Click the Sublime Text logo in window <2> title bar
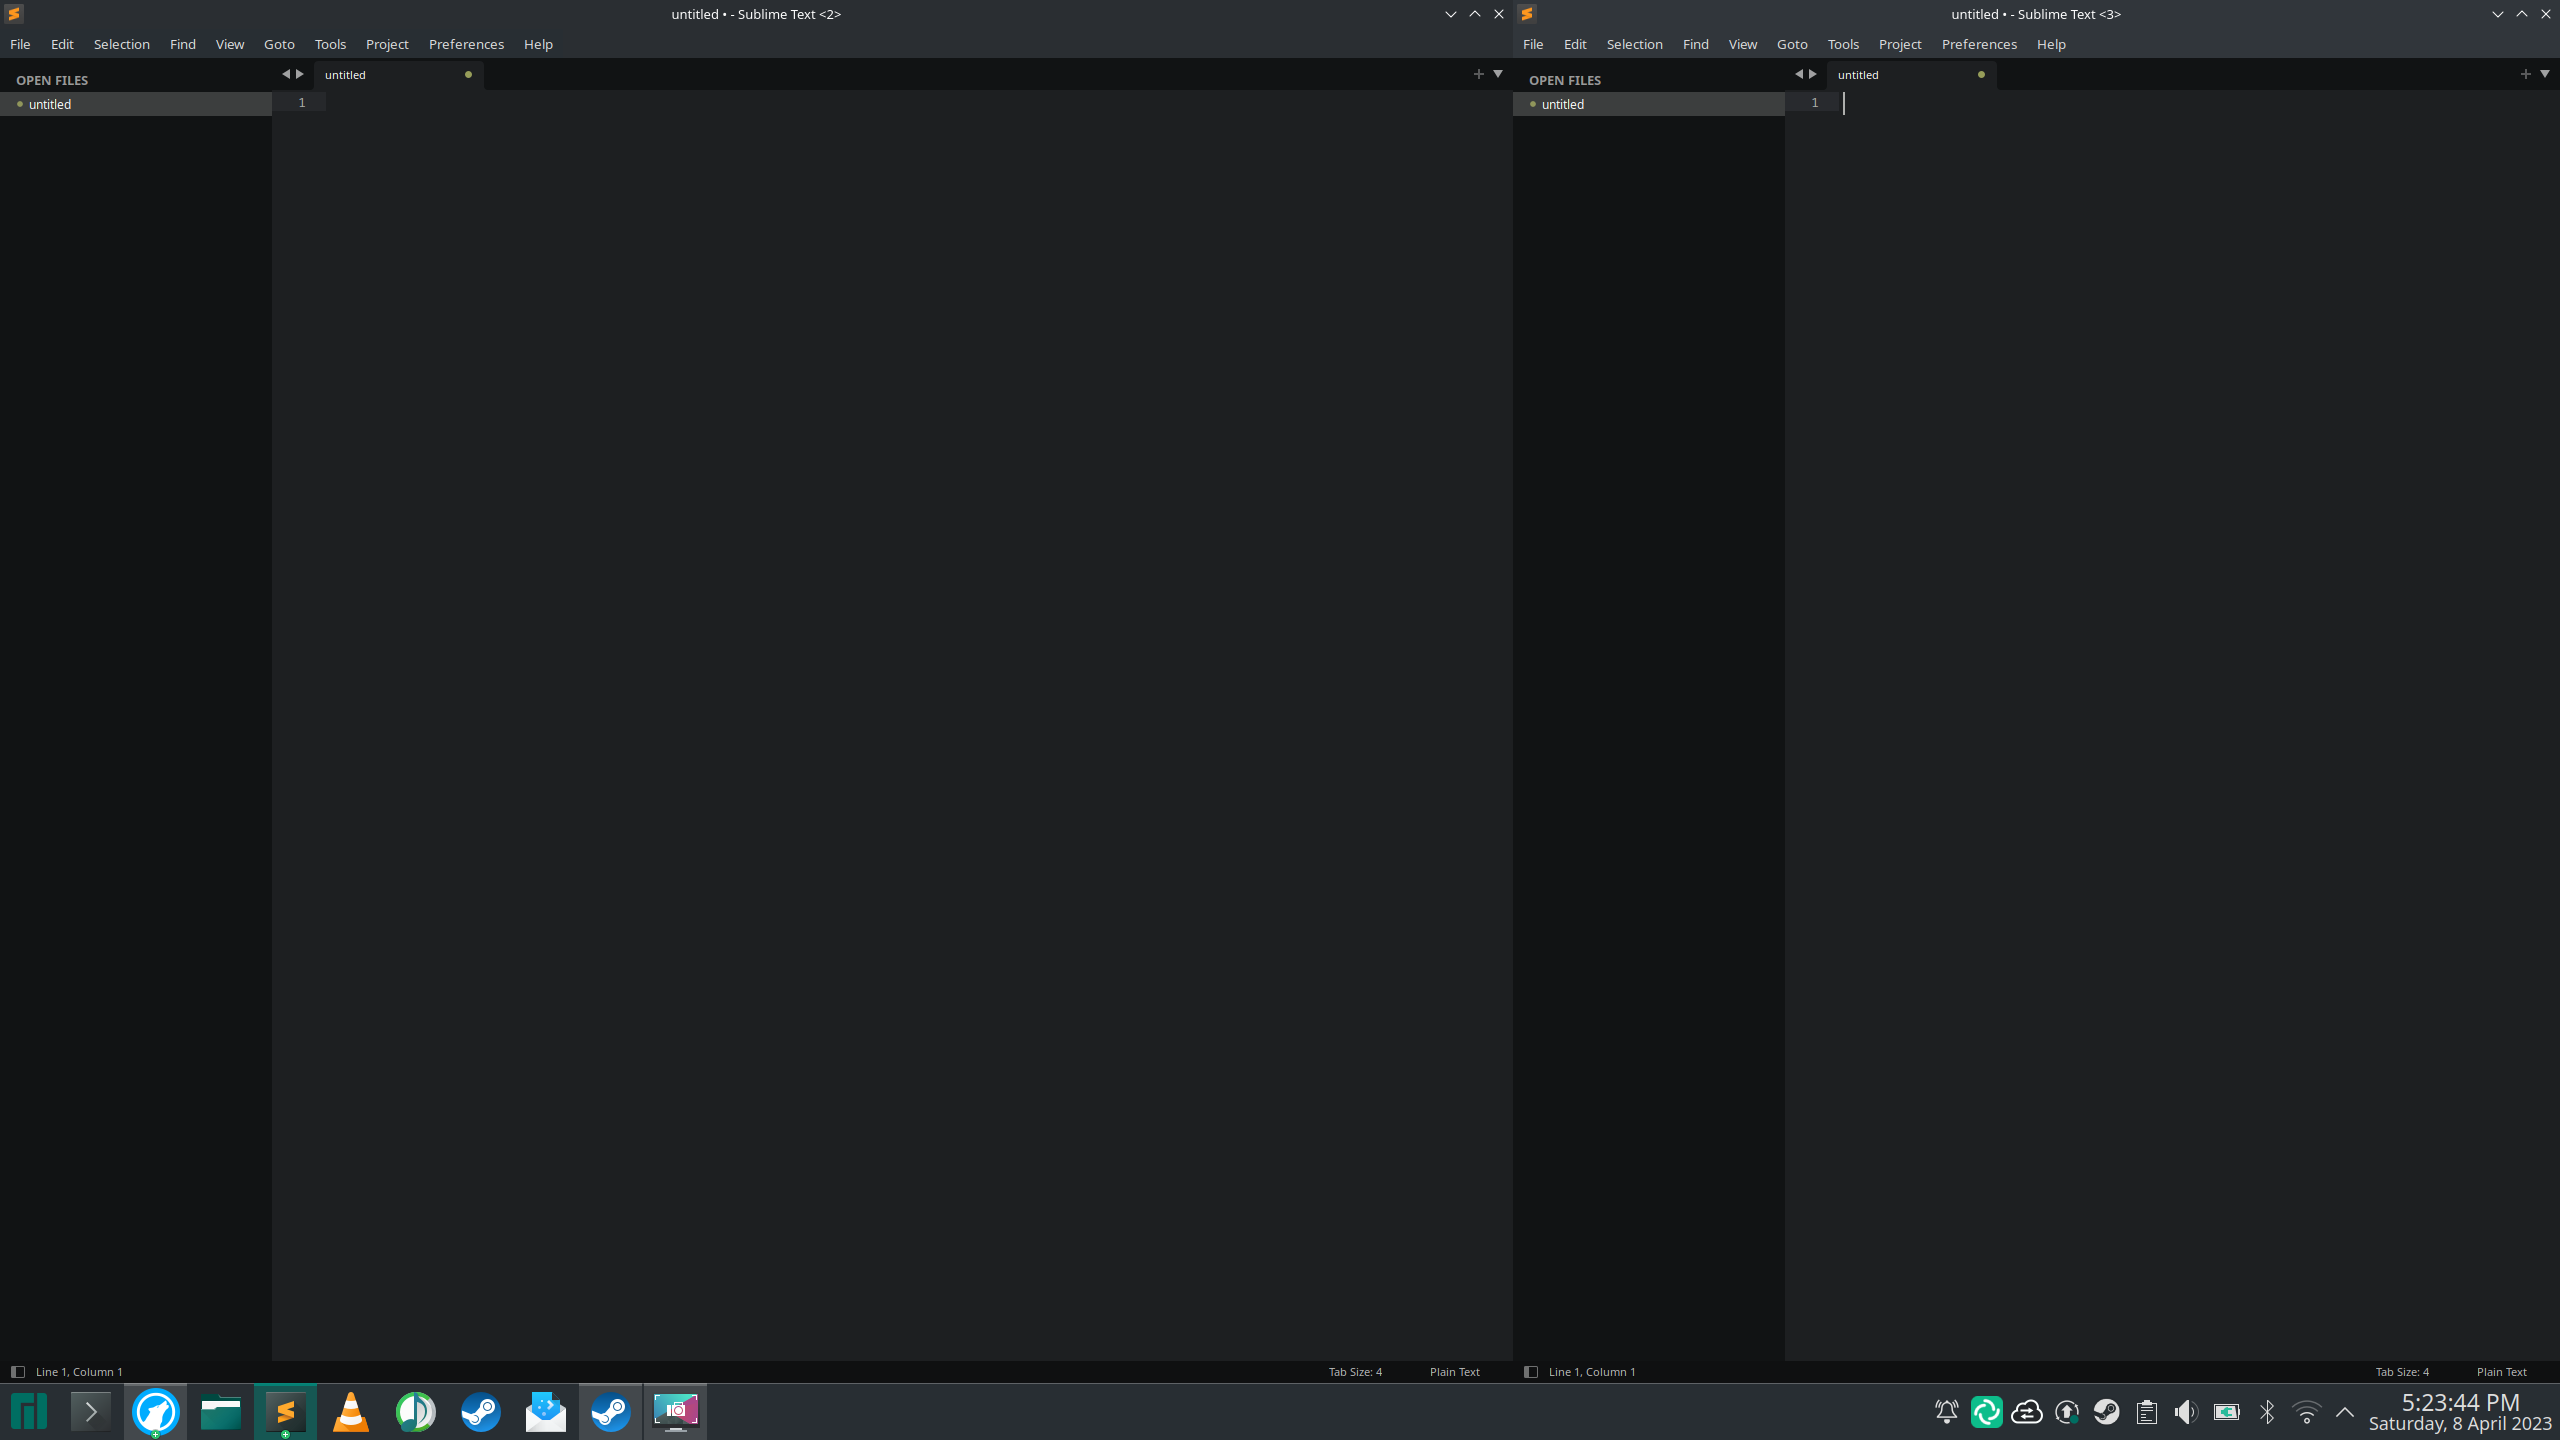The height and width of the screenshot is (1440, 2560). pos(14,14)
